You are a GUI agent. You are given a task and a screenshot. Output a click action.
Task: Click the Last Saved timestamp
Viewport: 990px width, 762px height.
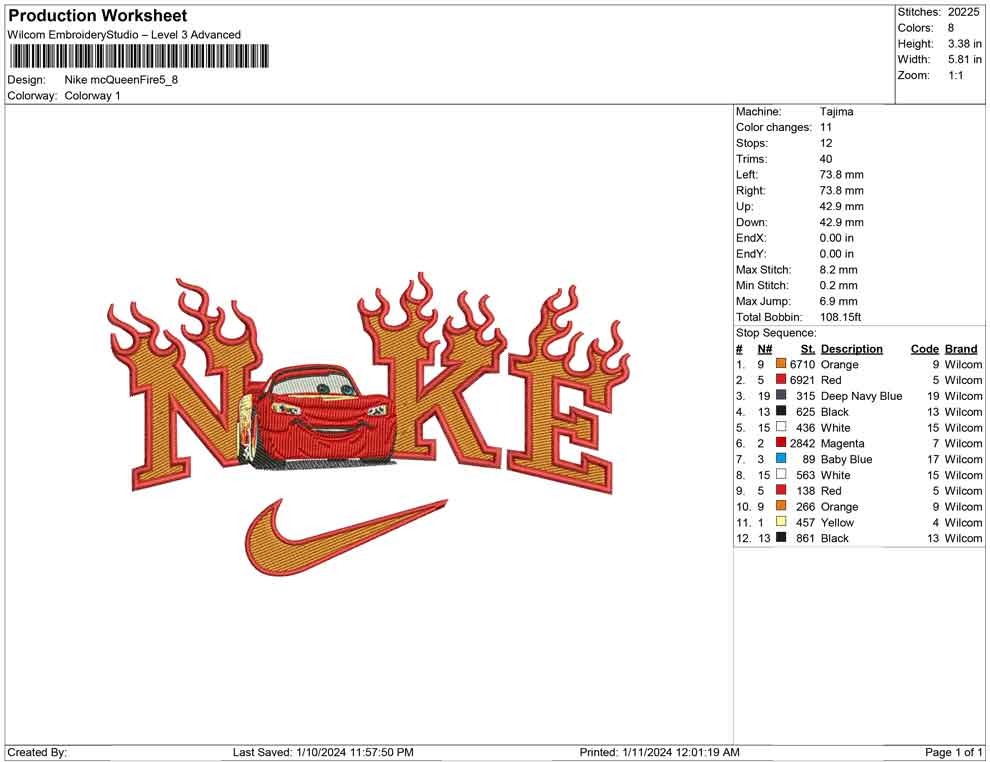click(x=323, y=752)
